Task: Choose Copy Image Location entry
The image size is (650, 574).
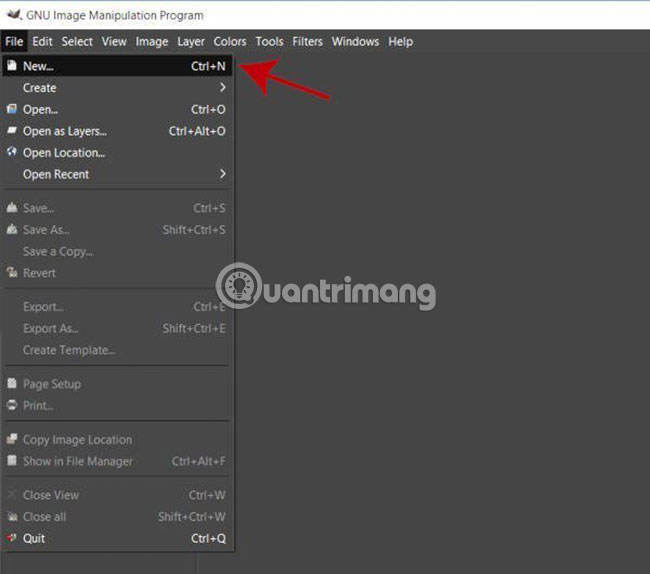Action: (x=117, y=439)
